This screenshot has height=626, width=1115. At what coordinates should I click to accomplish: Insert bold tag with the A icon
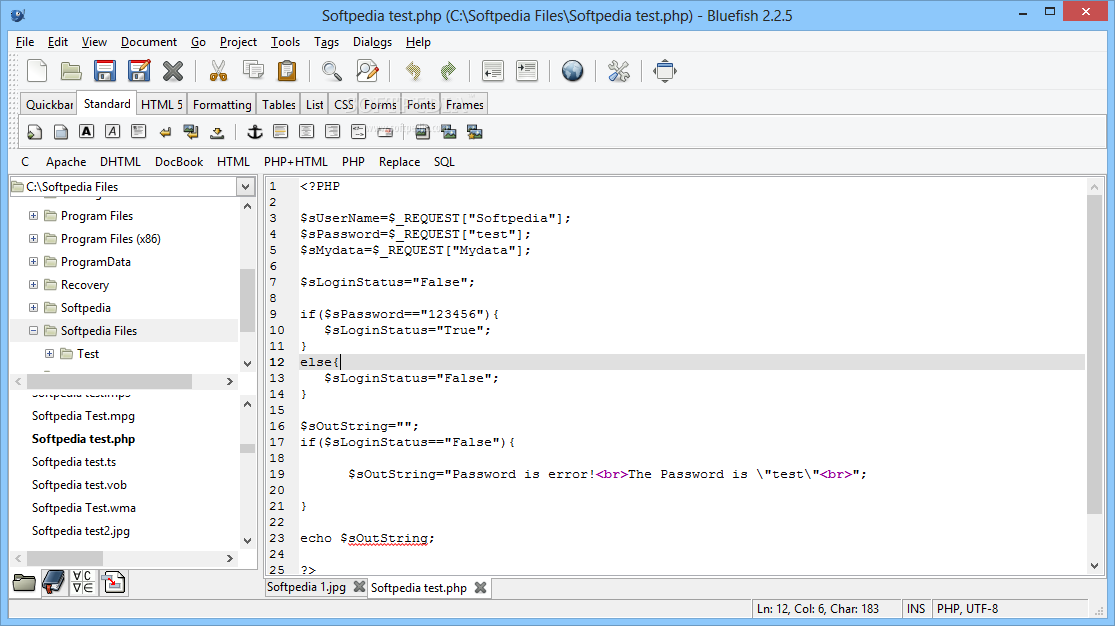point(86,132)
